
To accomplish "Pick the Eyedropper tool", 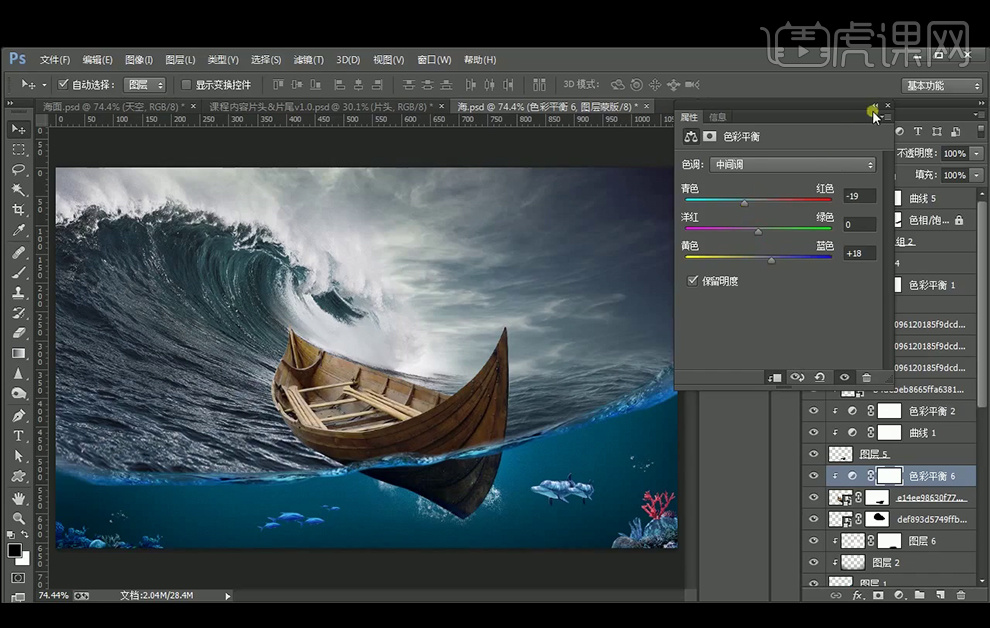I will (x=18, y=231).
